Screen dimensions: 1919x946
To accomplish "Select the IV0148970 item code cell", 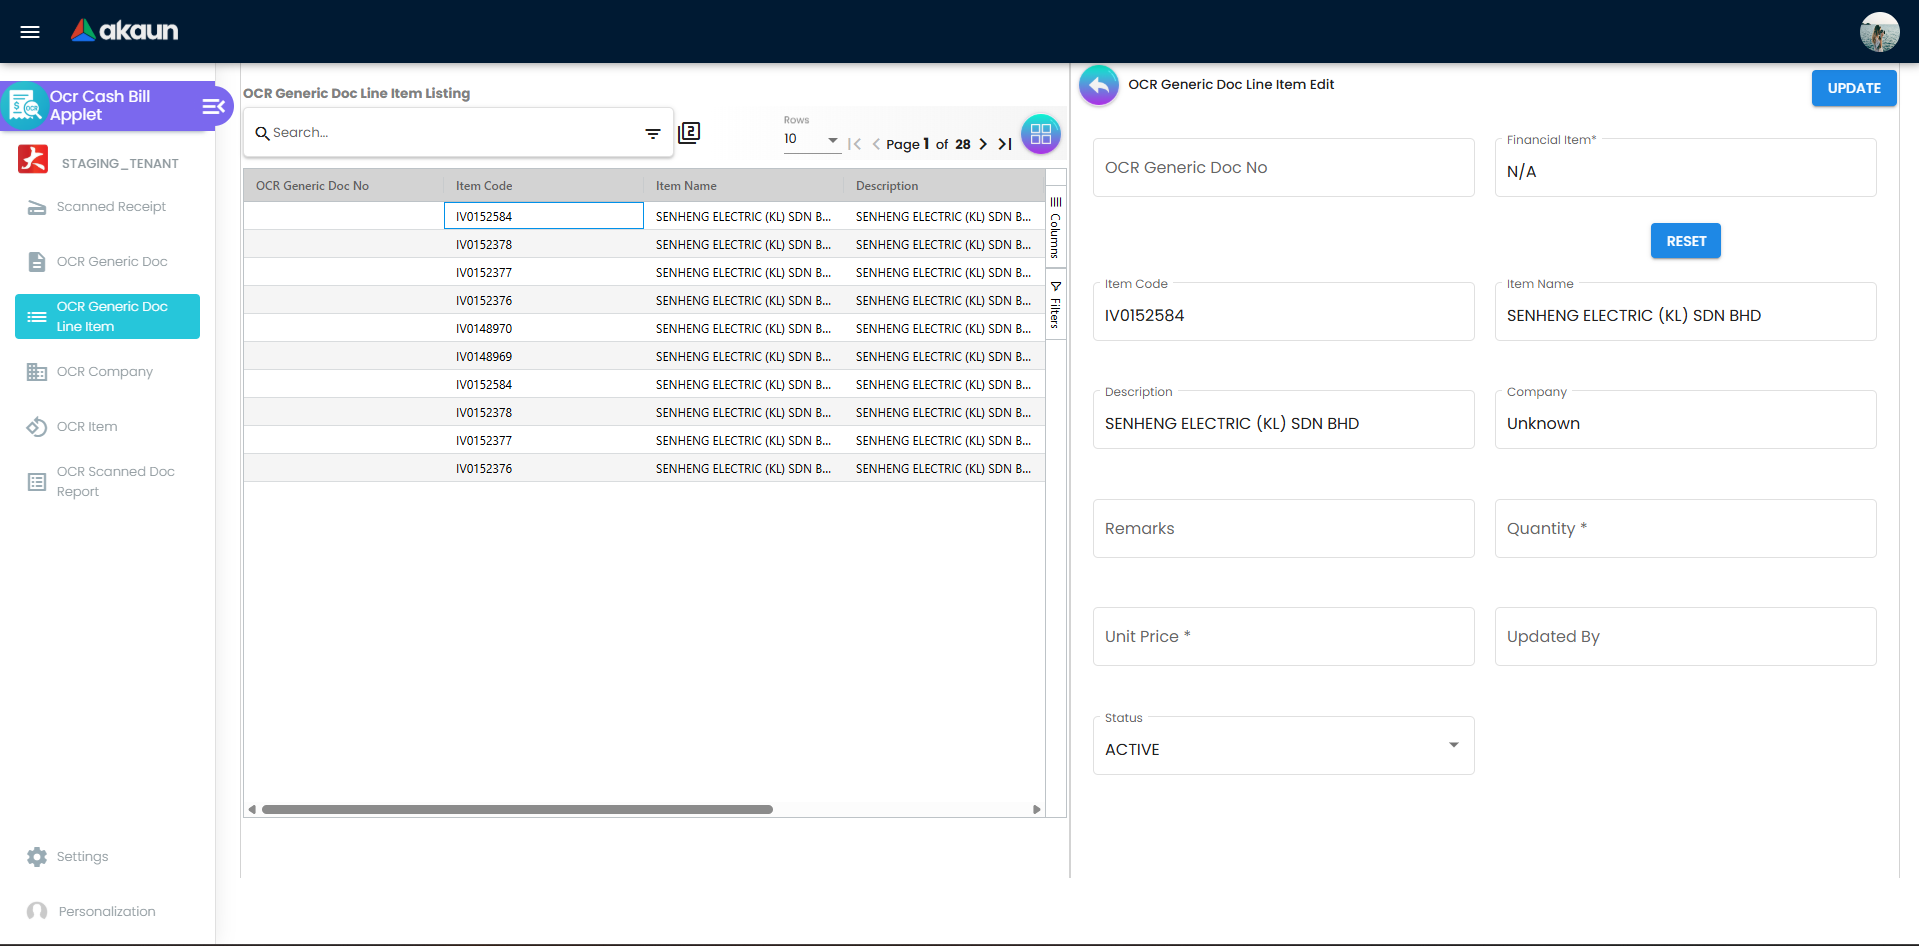I will [x=544, y=328].
